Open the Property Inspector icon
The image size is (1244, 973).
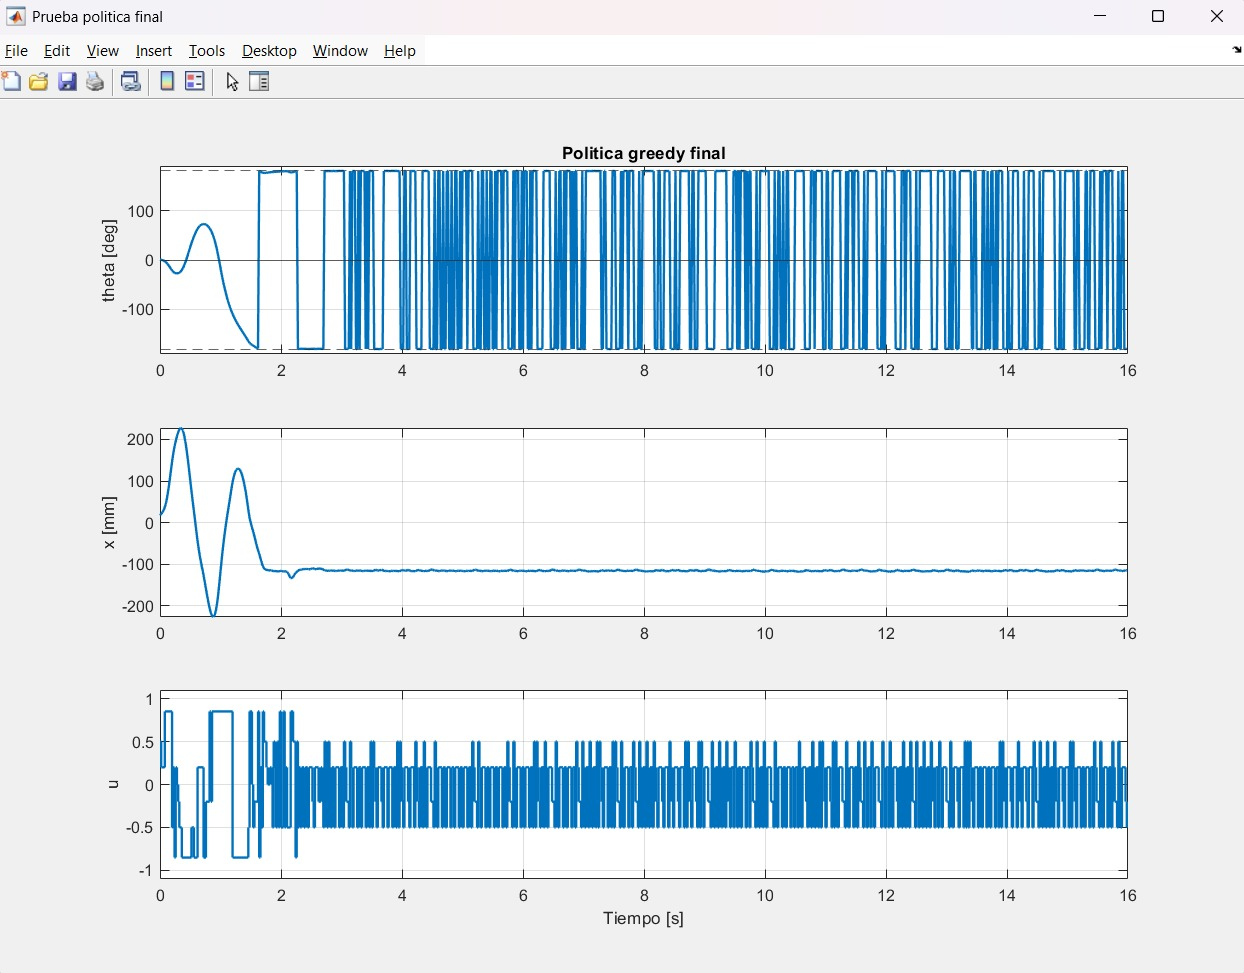point(259,82)
